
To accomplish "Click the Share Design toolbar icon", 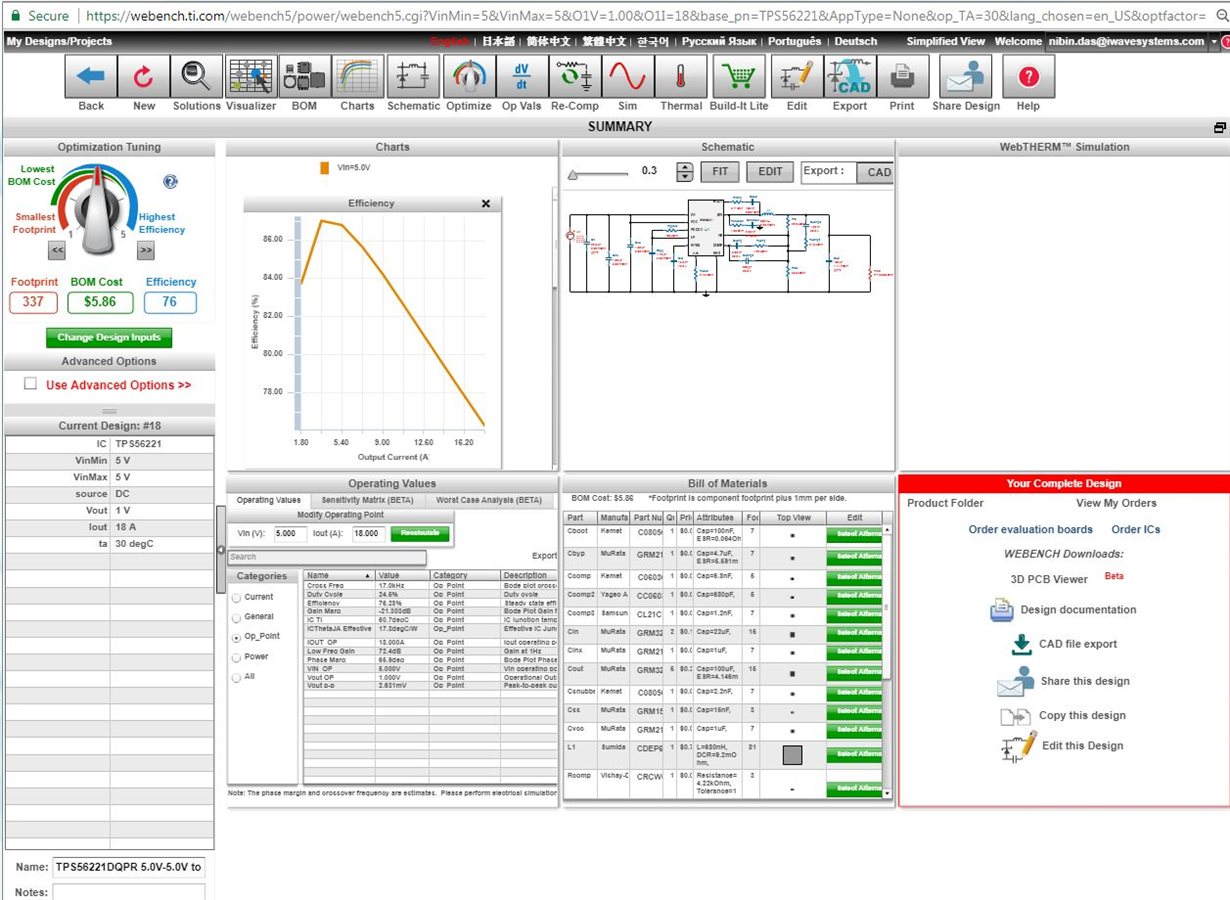I will click(965, 76).
